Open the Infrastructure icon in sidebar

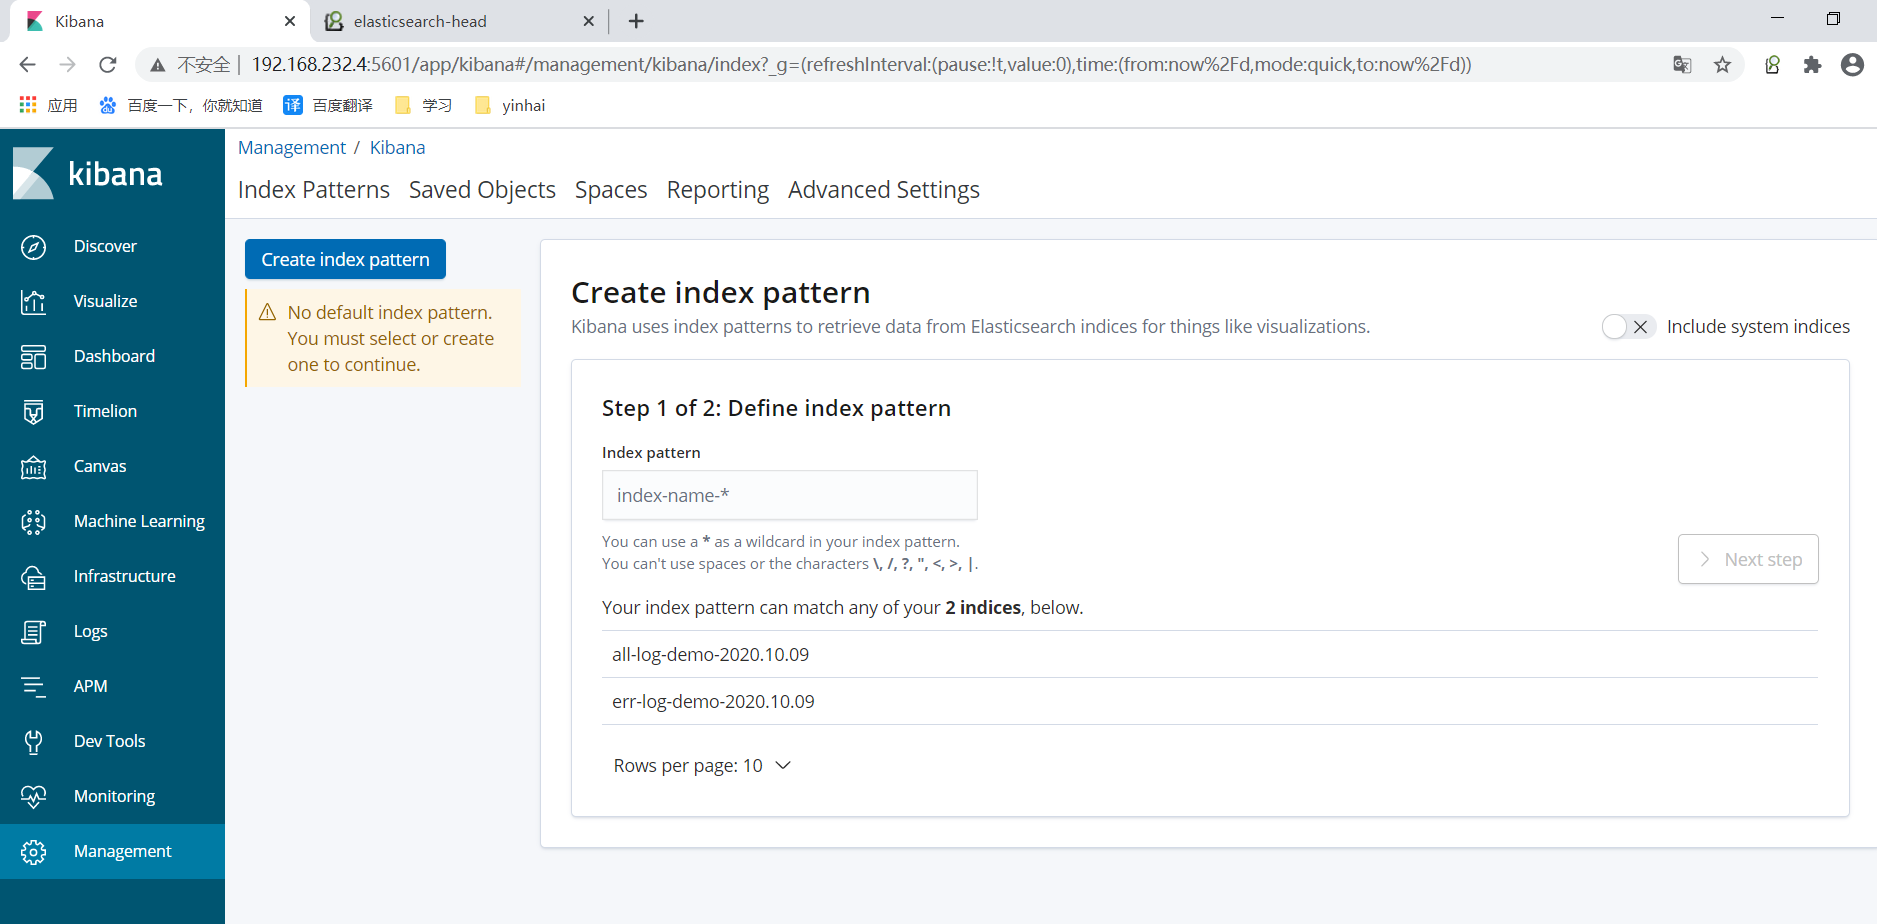pyautogui.click(x=33, y=576)
